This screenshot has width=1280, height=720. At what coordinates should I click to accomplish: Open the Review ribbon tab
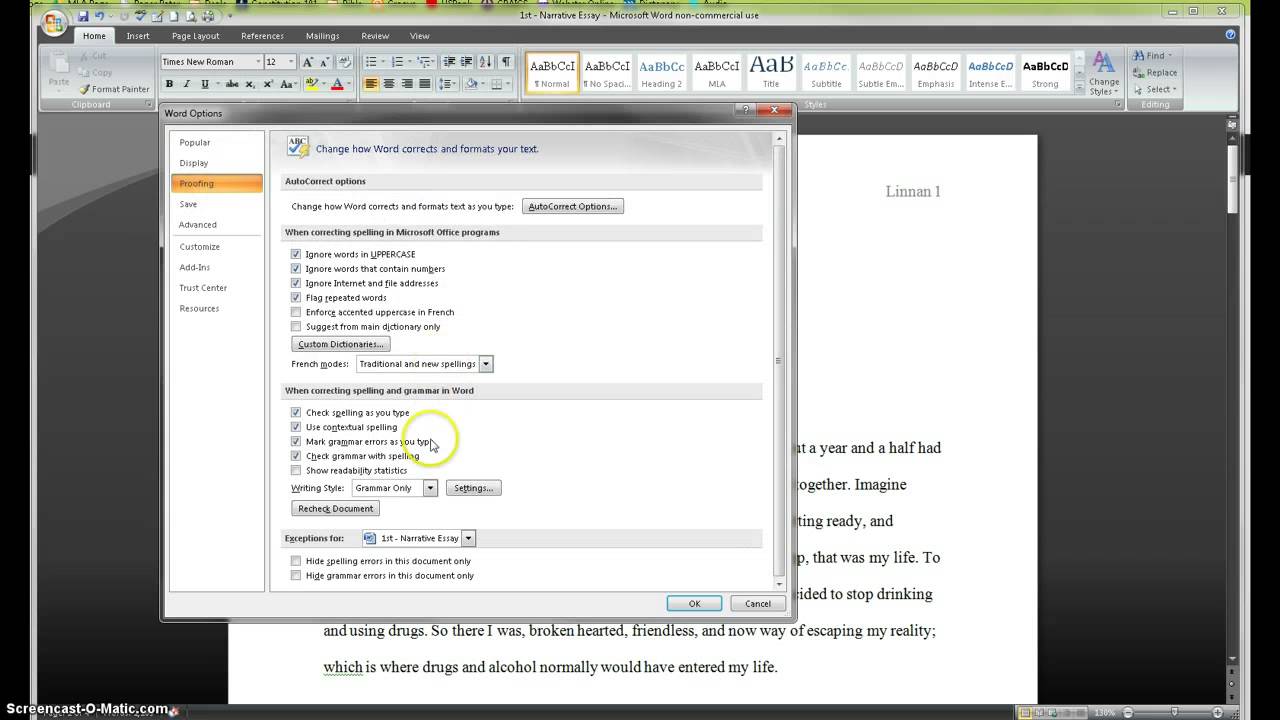pos(375,36)
